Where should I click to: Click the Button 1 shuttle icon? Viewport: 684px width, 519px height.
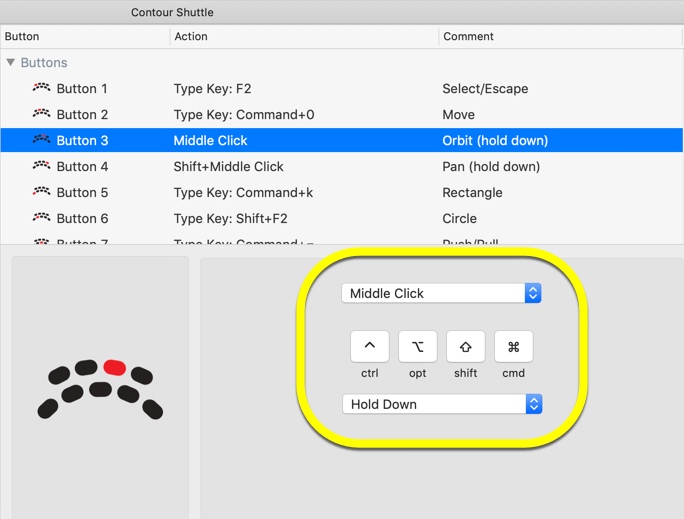[41, 87]
